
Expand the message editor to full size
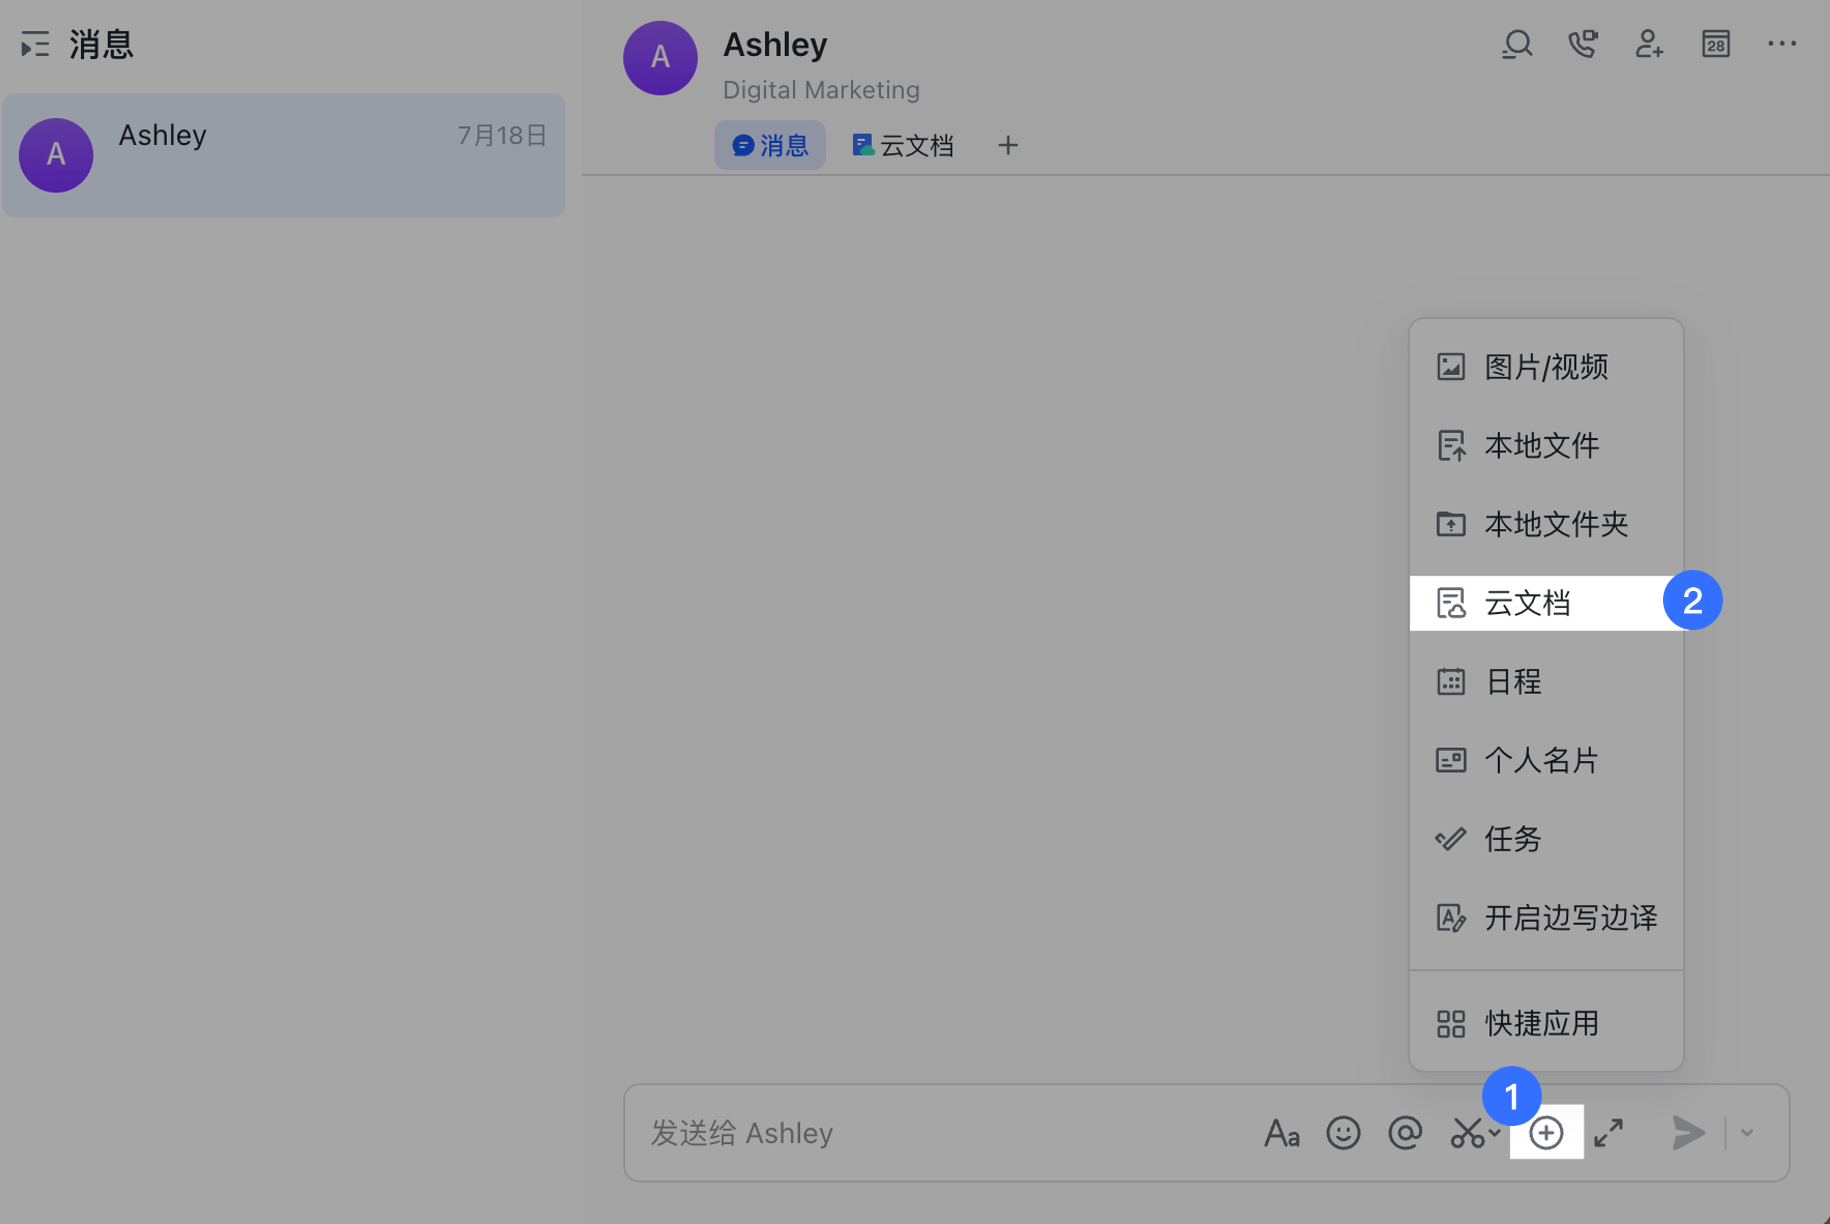(1608, 1132)
